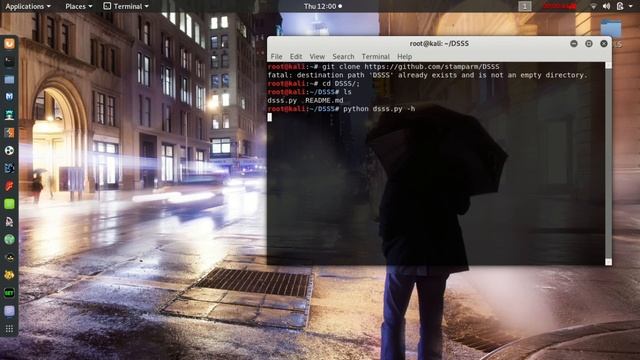Open the Help menu in terminal

(404, 56)
